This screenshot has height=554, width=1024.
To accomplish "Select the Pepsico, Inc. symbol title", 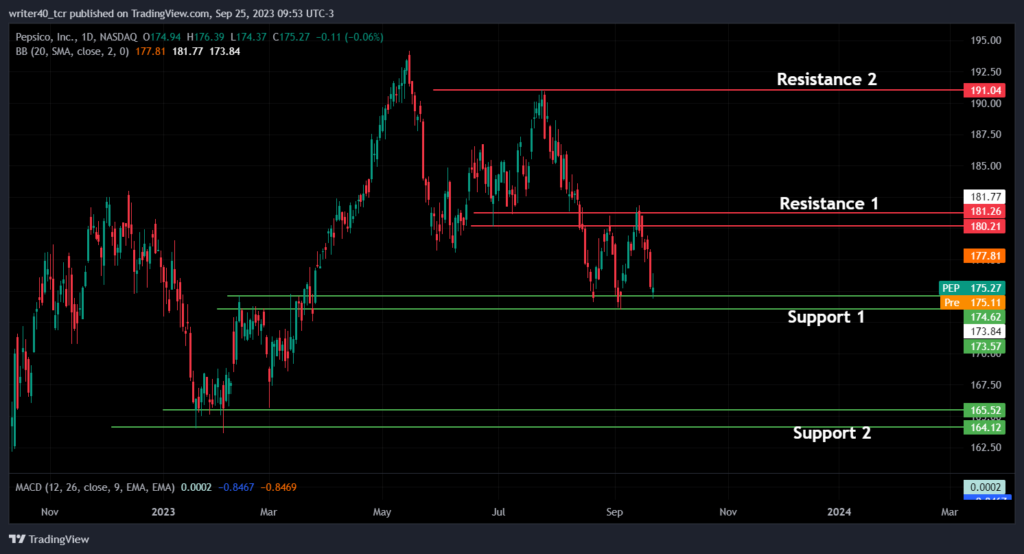I will coord(76,37).
